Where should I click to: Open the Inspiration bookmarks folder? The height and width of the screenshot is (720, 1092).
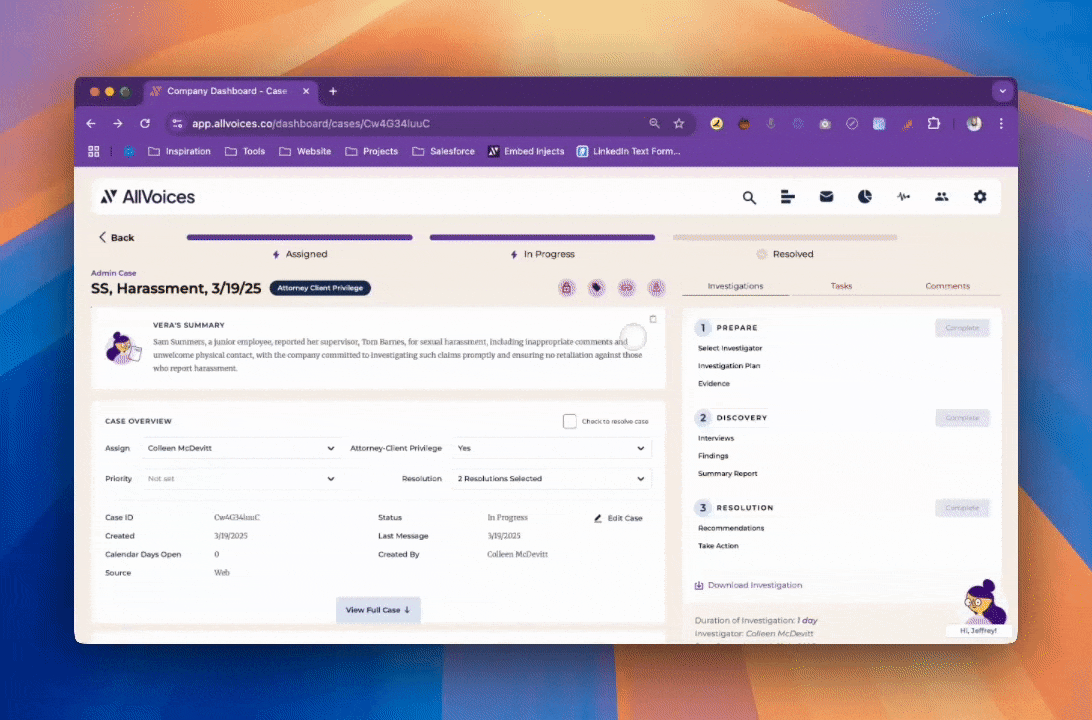click(x=179, y=151)
